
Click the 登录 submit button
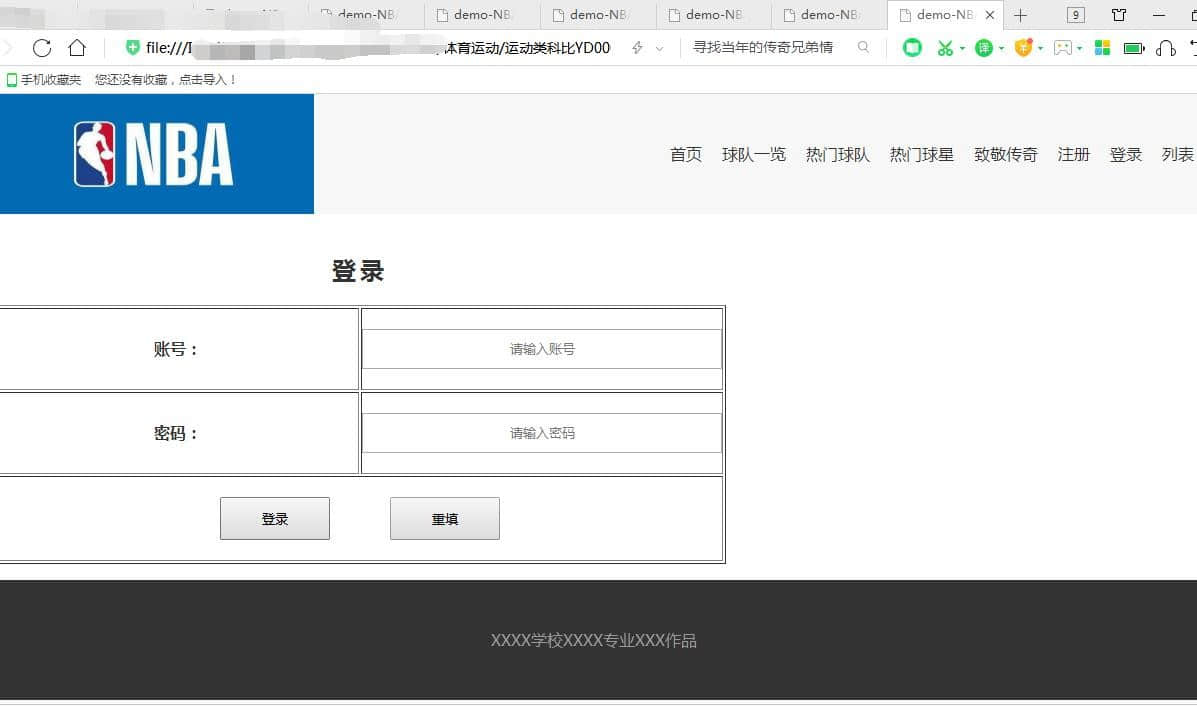[275, 519]
